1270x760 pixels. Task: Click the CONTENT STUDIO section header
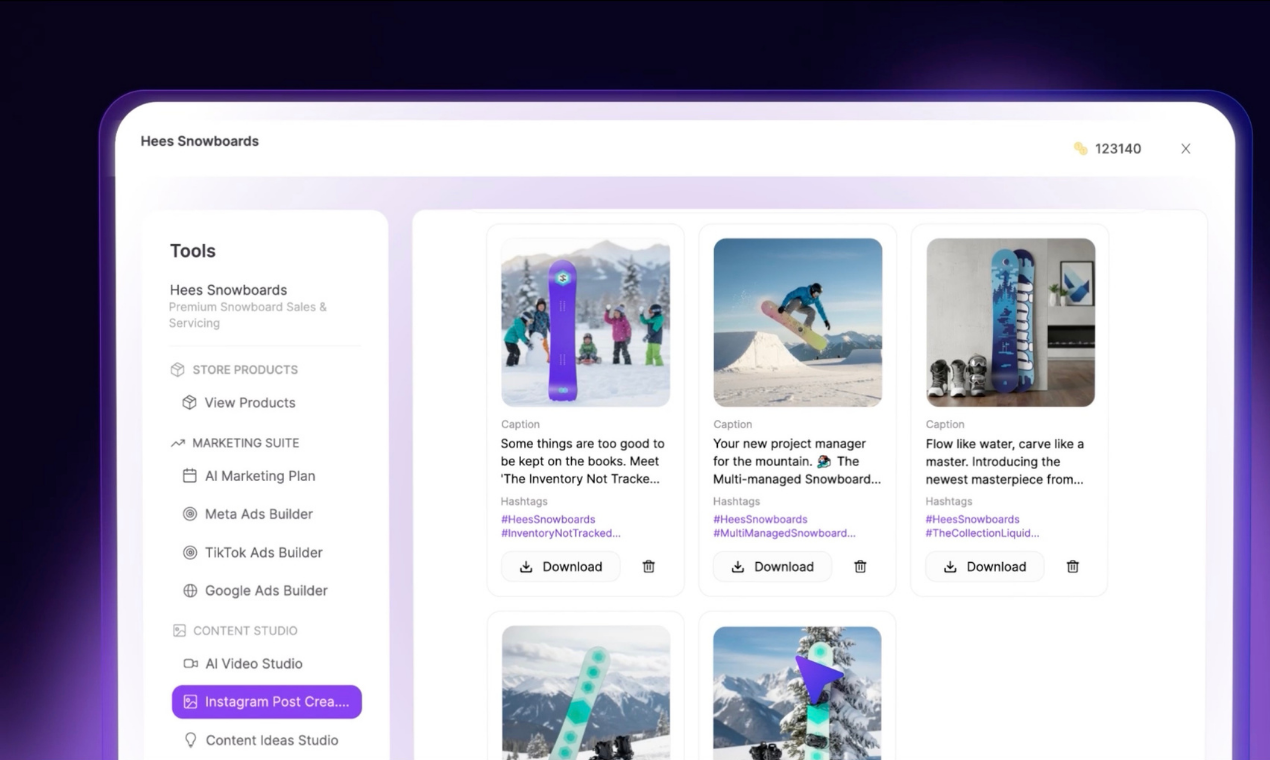point(245,630)
